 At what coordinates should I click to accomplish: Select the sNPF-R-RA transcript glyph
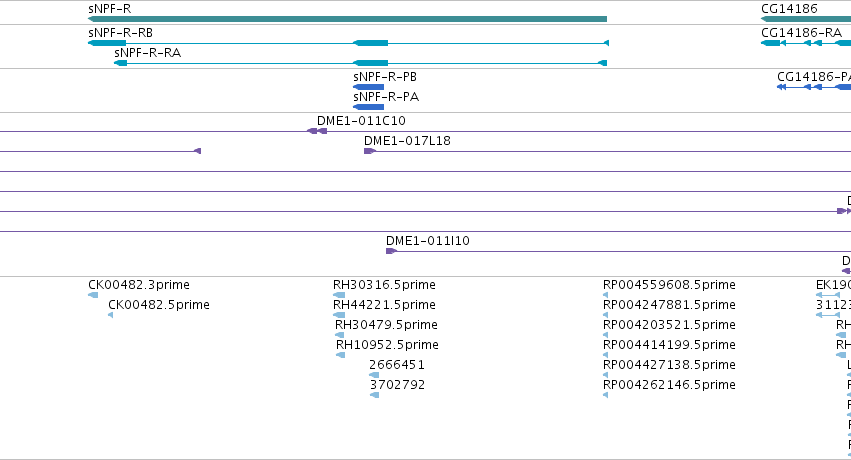[360, 63]
